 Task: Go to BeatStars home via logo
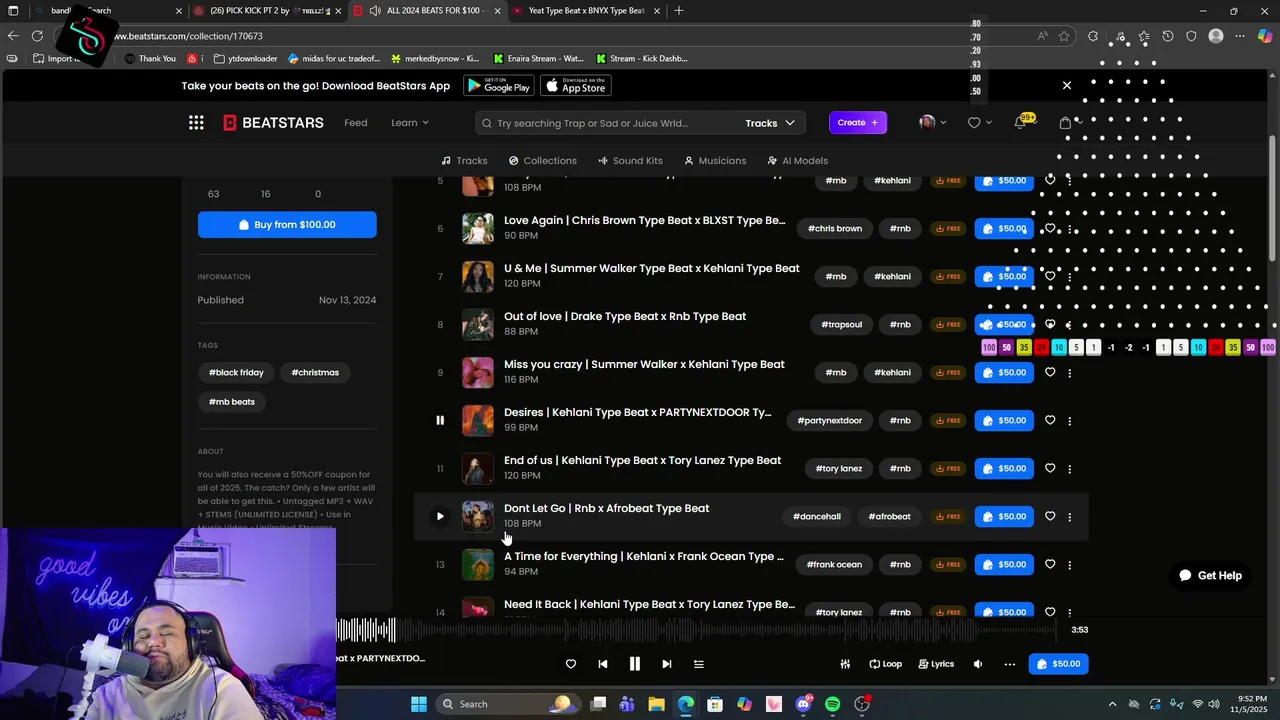click(x=273, y=122)
